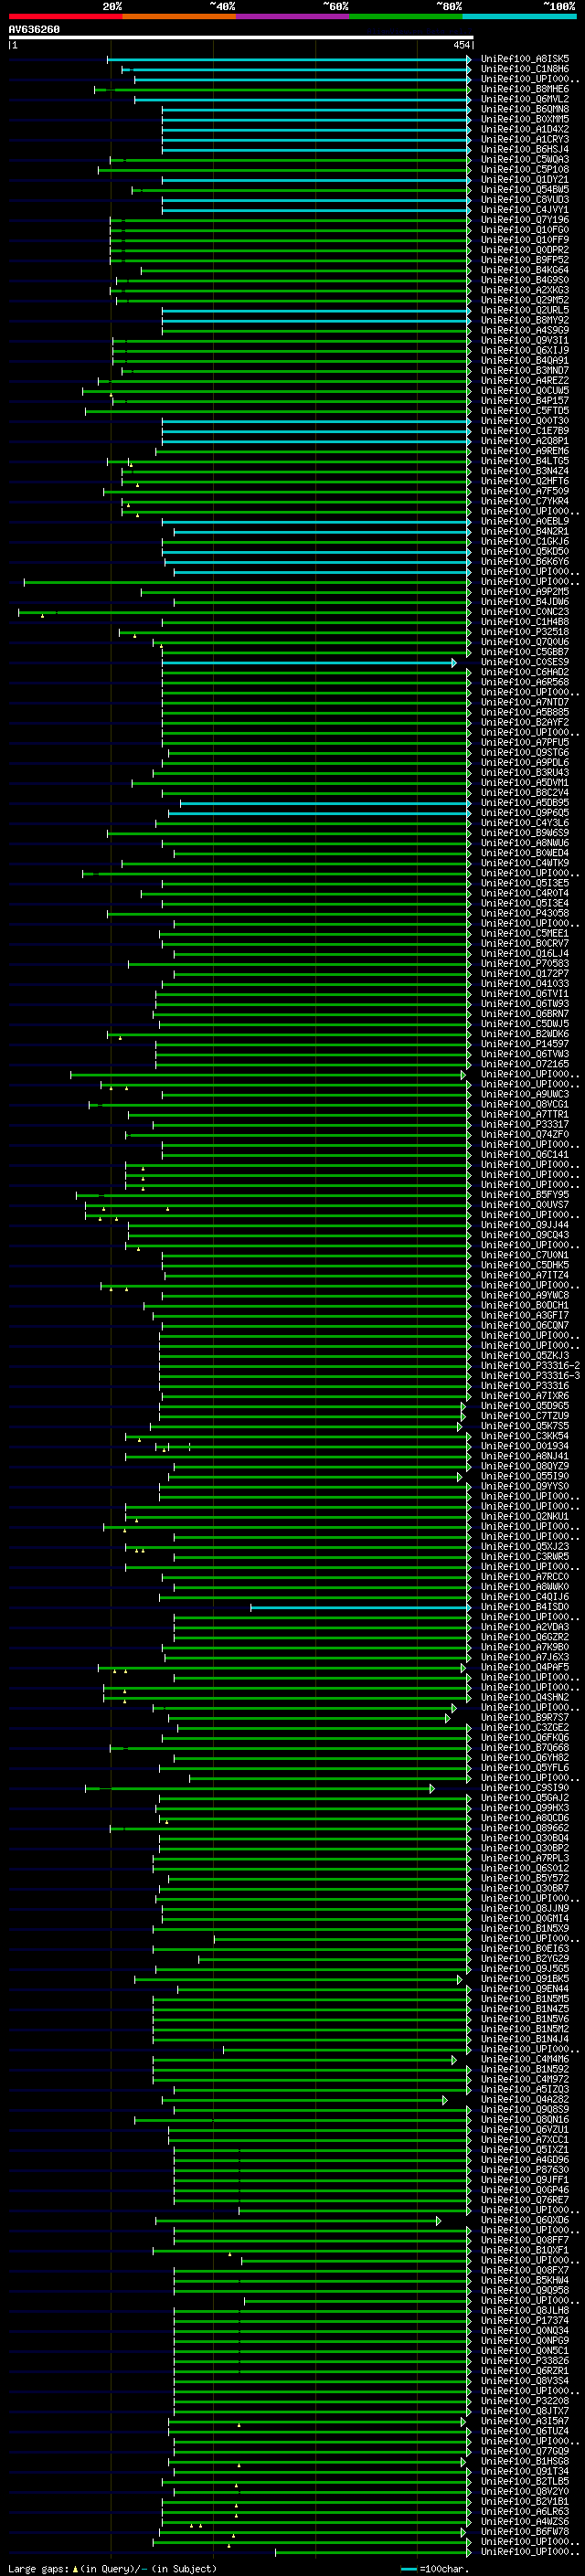585x2576 pixels.
Task: Open the UniRef100_B1OXF1 entry
Action: 525,2250
